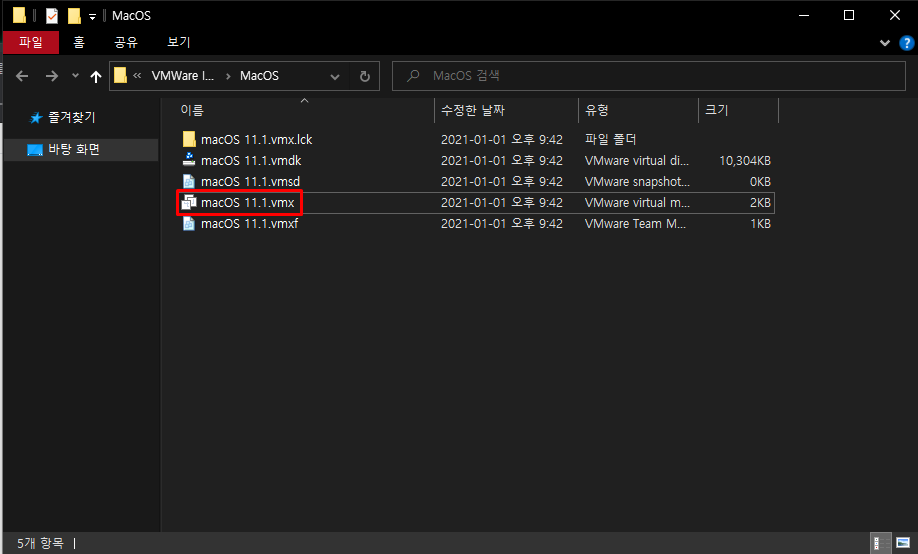This screenshot has width=918, height=554.
Task: Go forward with the right arrow
Action: click(52, 76)
